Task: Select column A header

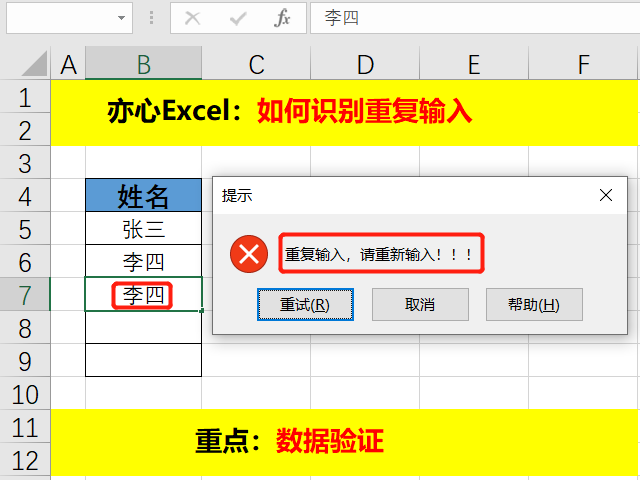Action: [68, 63]
